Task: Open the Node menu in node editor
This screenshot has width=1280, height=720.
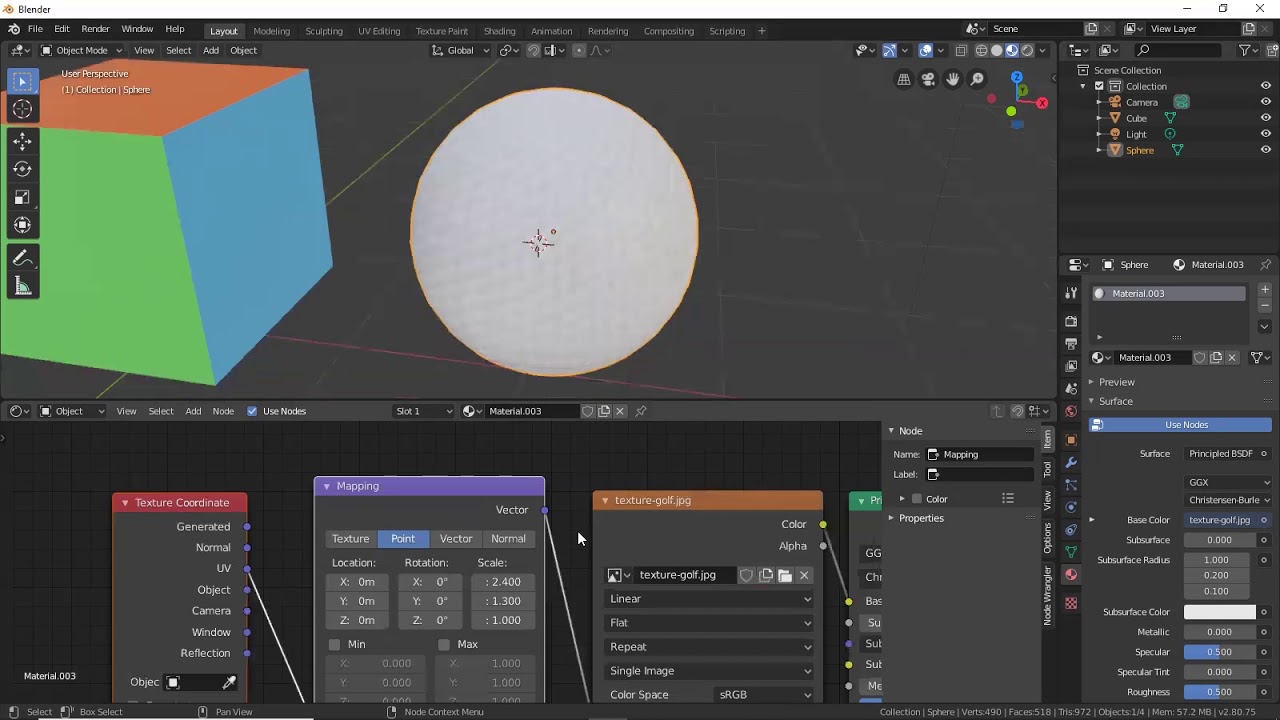Action: [223, 411]
